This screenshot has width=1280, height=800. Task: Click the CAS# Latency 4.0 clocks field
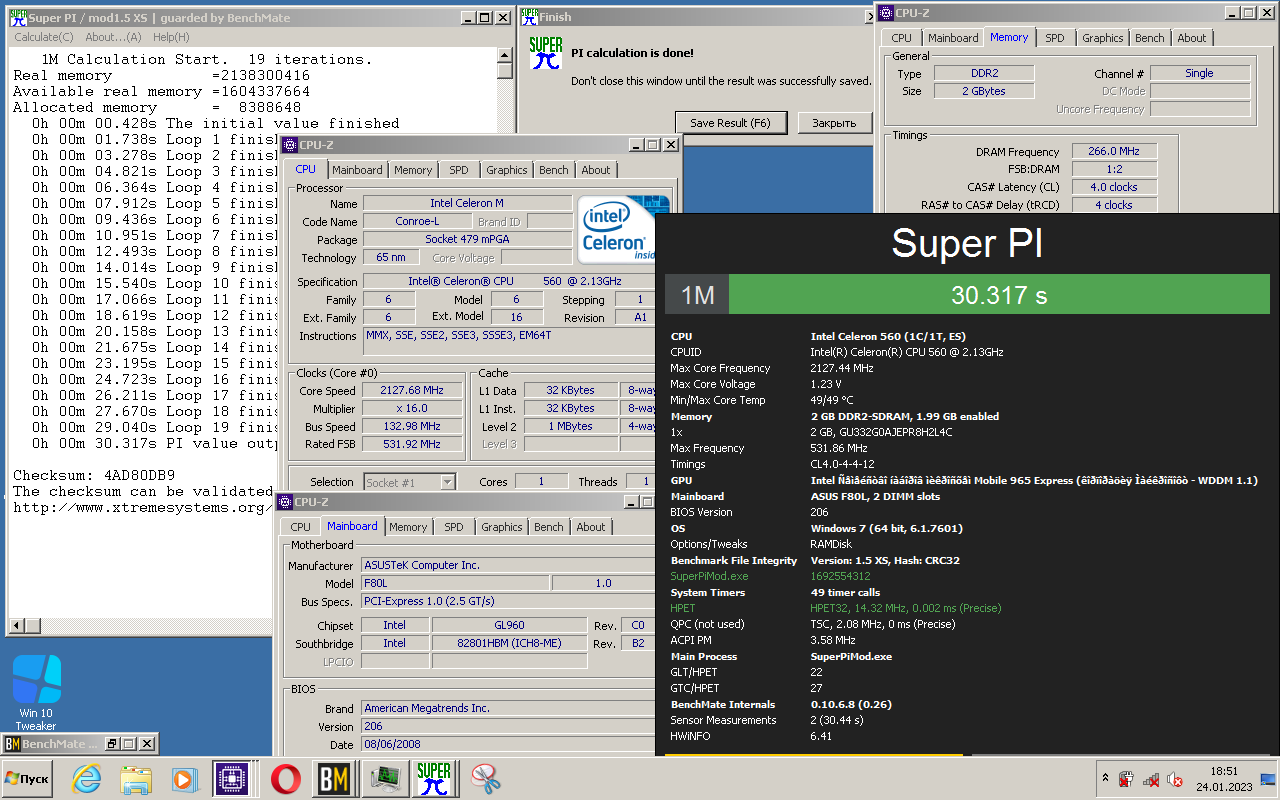1115,187
